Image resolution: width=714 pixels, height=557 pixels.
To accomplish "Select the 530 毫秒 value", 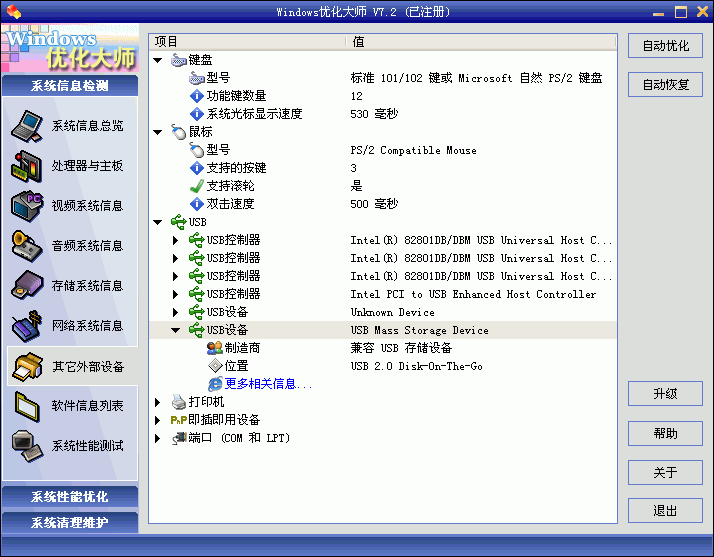I will point(374,114).
